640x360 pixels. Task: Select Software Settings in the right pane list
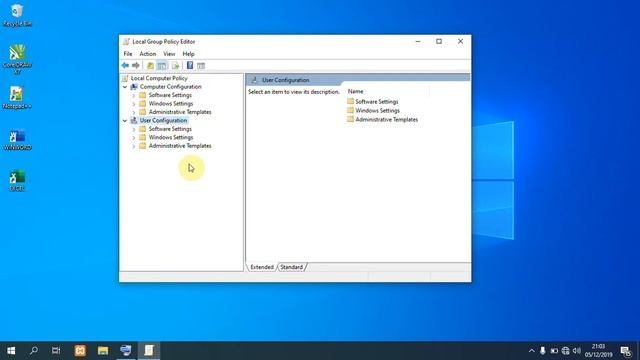coord(376,102)
